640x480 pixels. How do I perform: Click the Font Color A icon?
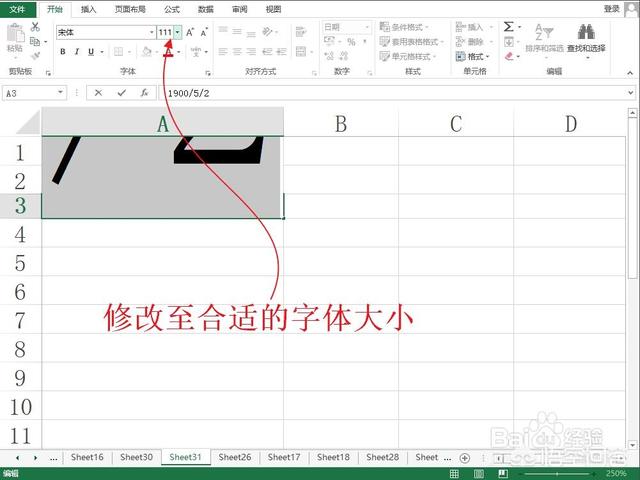169,52
